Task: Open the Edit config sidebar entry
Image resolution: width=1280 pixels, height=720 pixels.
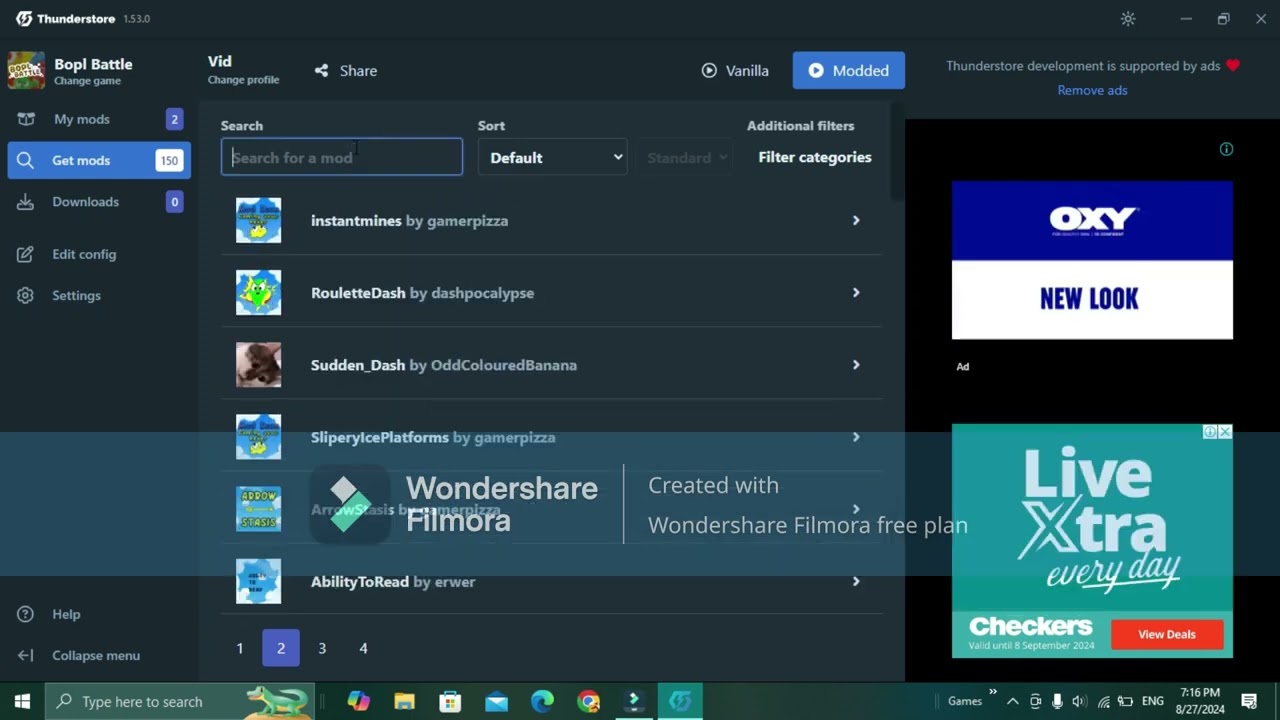Action: 99,254
